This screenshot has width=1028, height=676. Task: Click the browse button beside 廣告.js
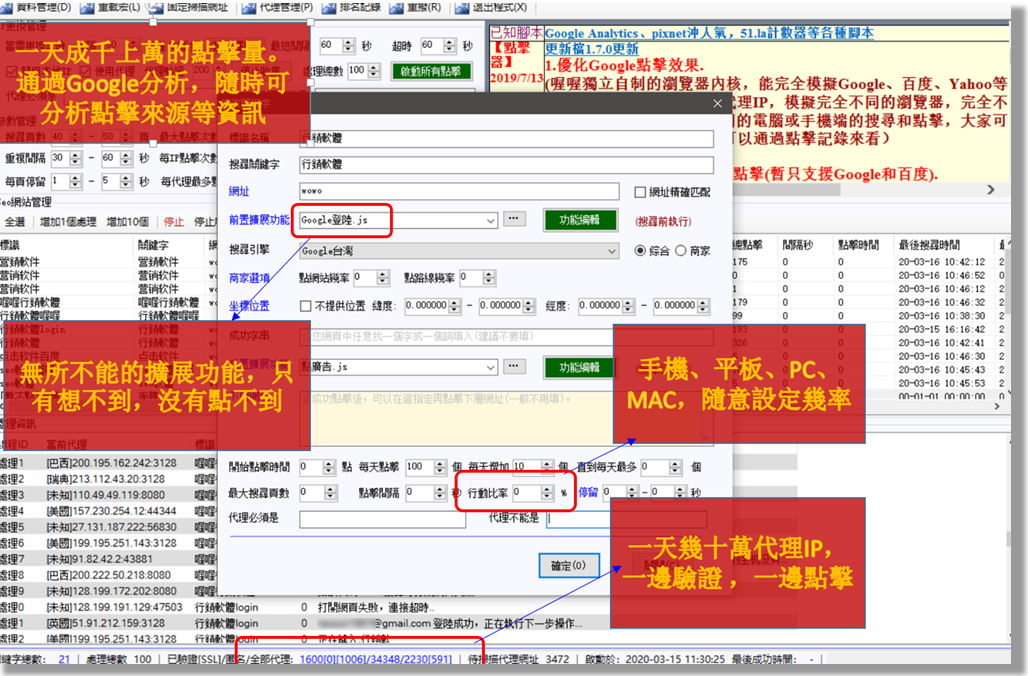514,368
